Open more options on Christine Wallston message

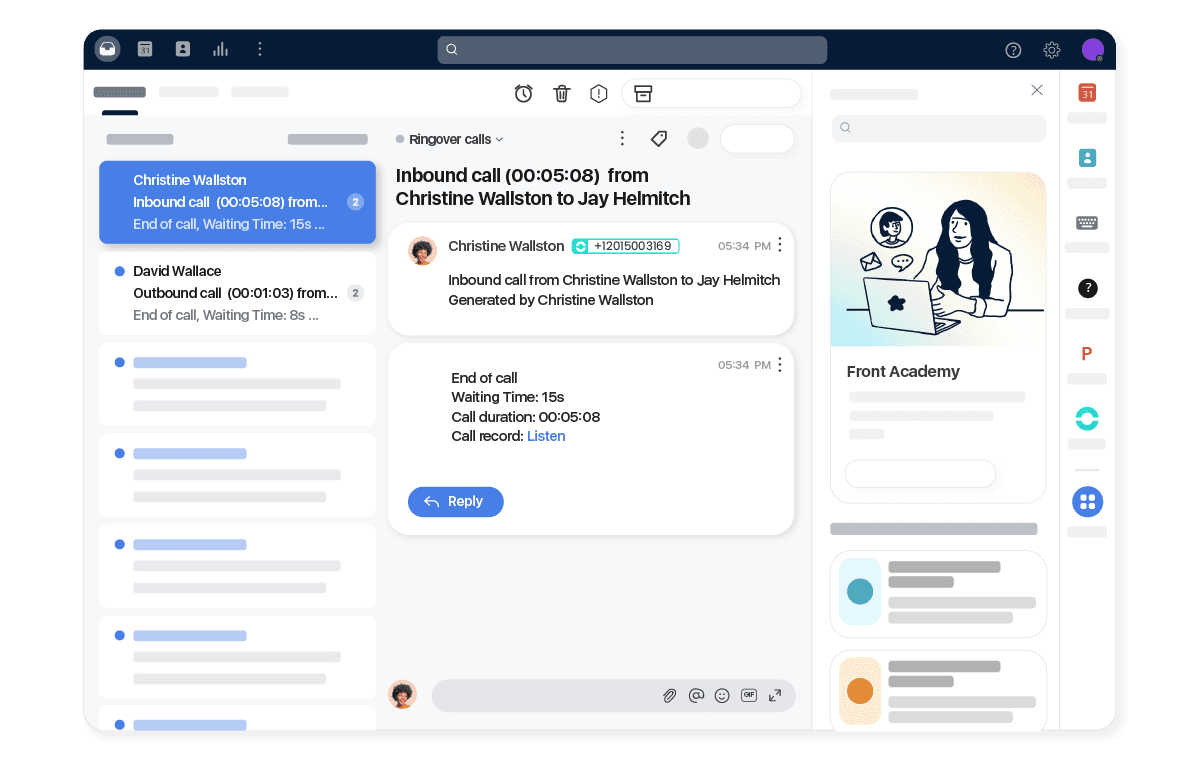(x=780, y=245)
